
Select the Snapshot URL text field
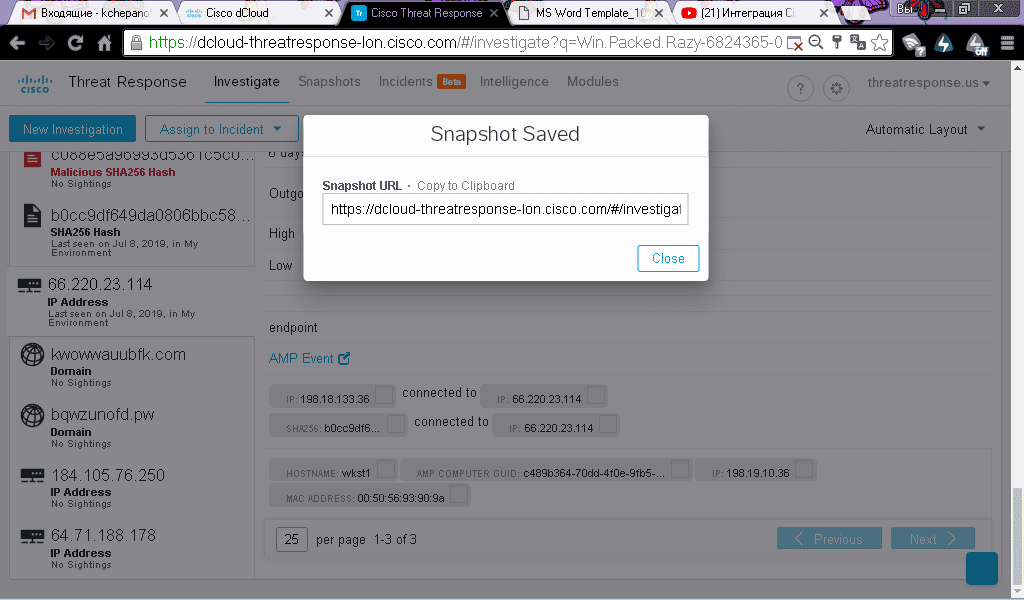505,209
